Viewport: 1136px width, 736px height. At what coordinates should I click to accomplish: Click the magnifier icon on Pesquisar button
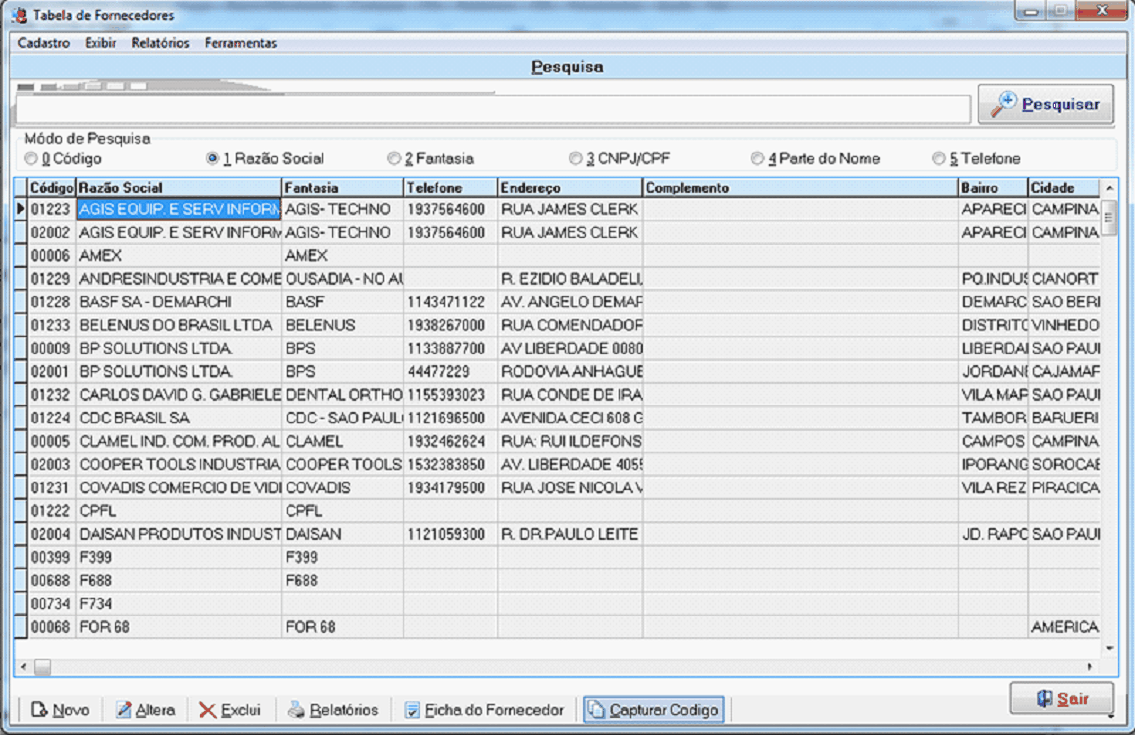click(1004, 104)
